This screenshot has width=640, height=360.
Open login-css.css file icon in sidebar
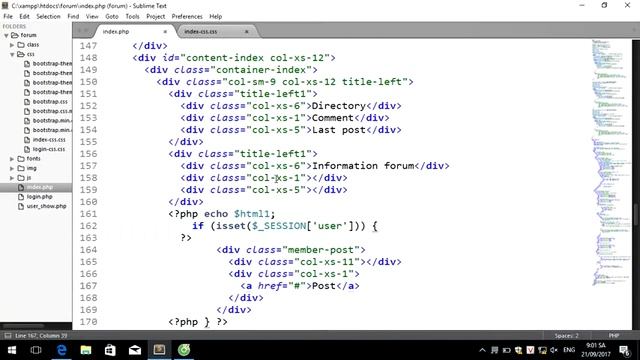[x=27, y=149]
